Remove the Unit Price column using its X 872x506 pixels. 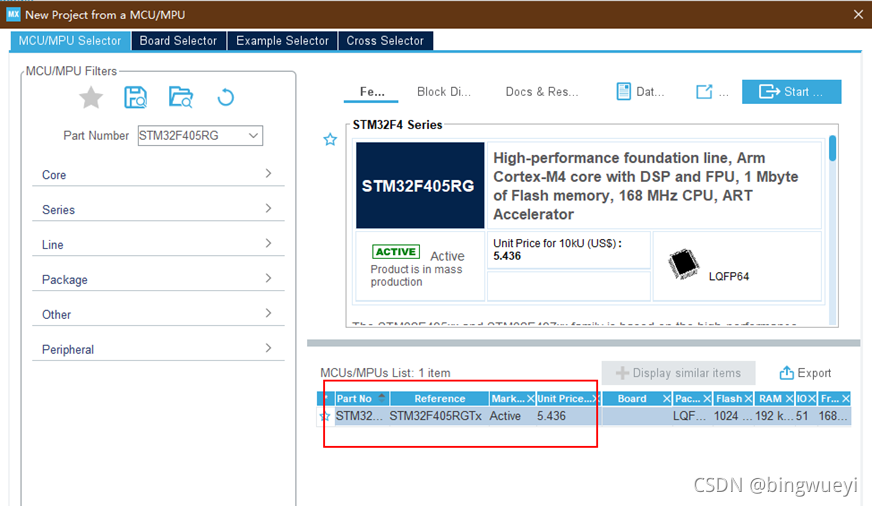coord(596,399)
